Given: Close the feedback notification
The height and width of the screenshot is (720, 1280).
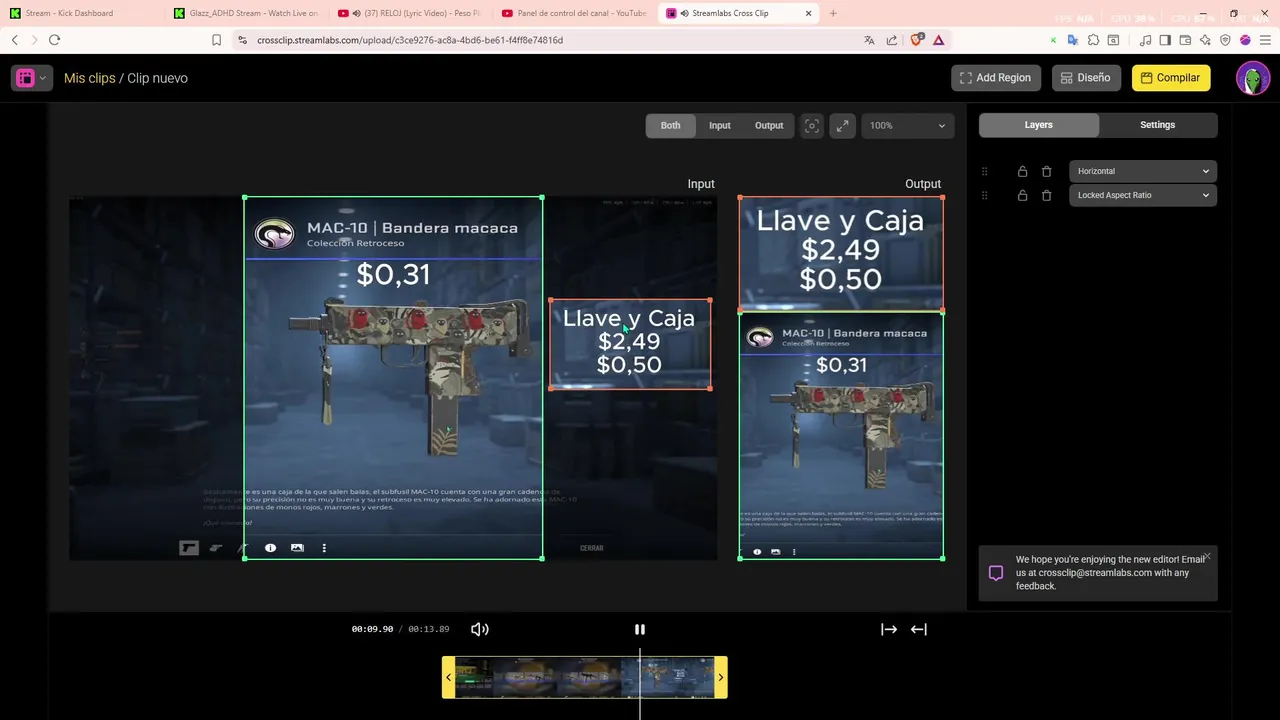Looking at the screenshot, I should click(1207, 556).
